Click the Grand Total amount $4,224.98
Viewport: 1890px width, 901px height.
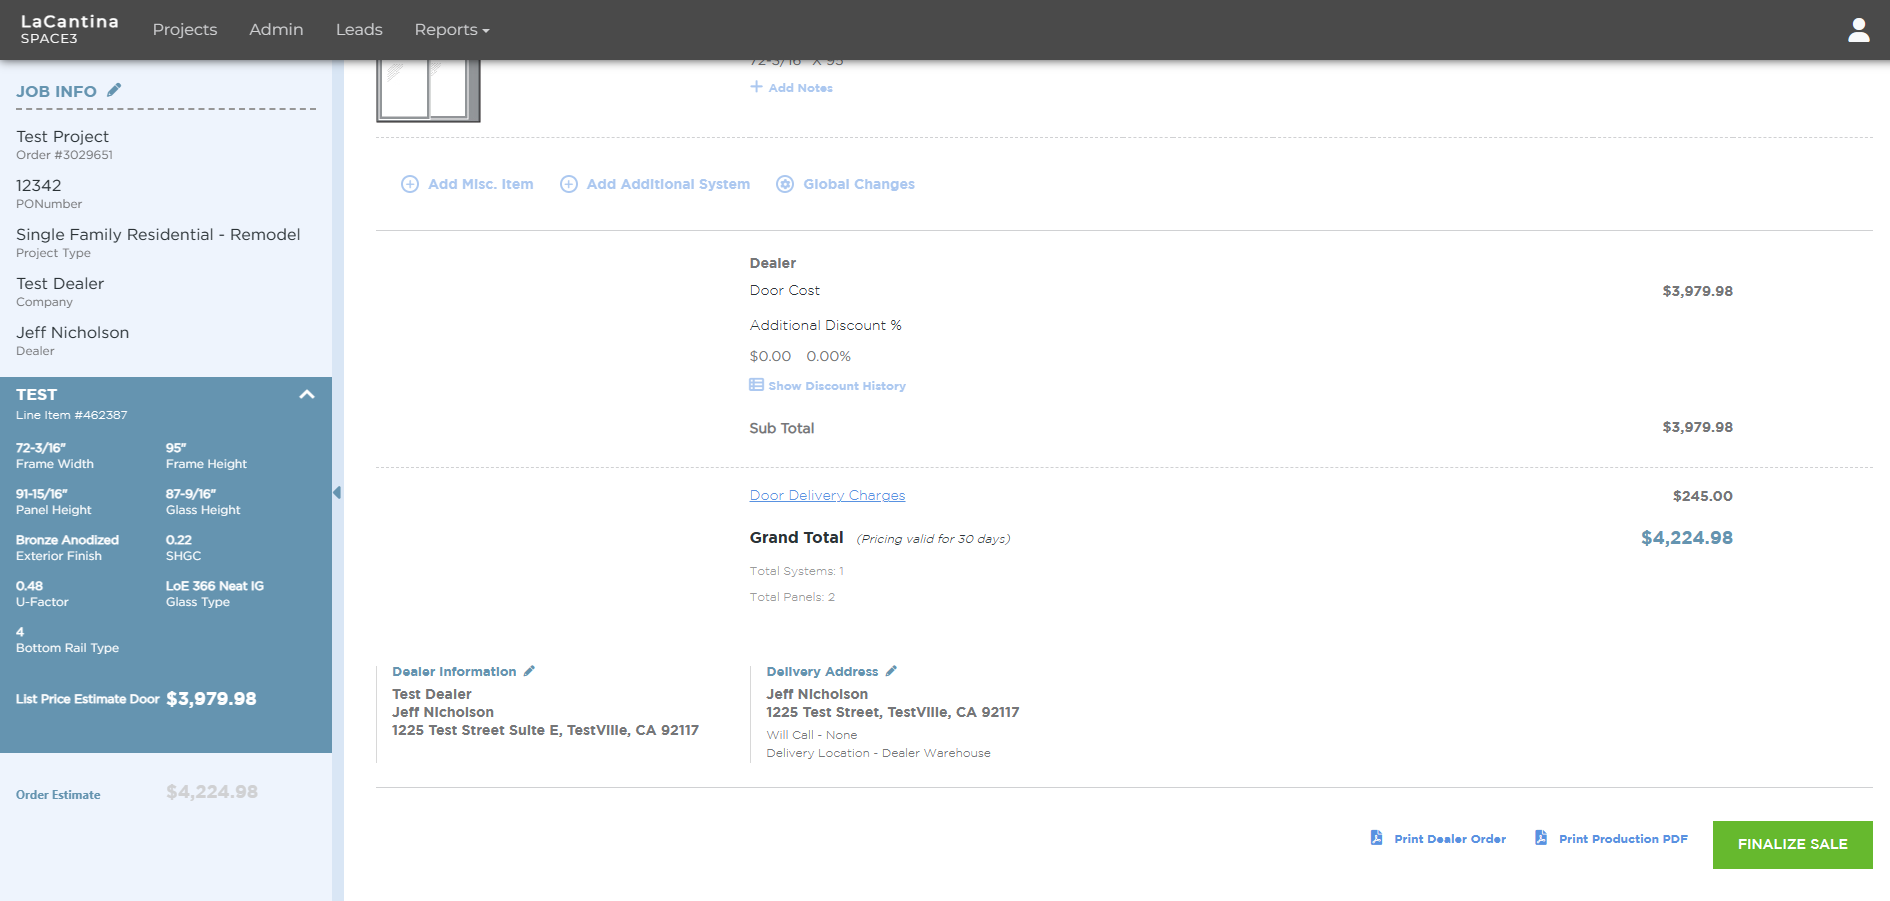pyautogui.click(x=1686, y=538)
